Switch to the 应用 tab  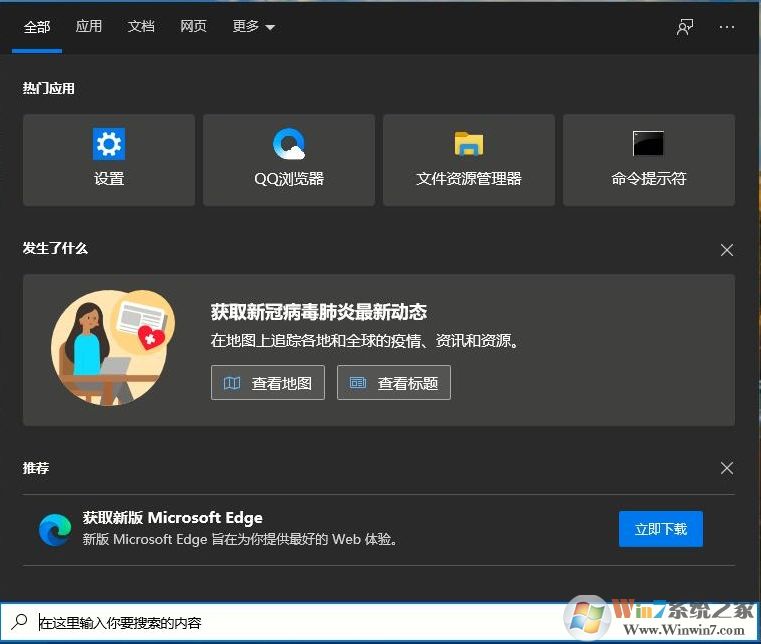click(x=89, y=27)
